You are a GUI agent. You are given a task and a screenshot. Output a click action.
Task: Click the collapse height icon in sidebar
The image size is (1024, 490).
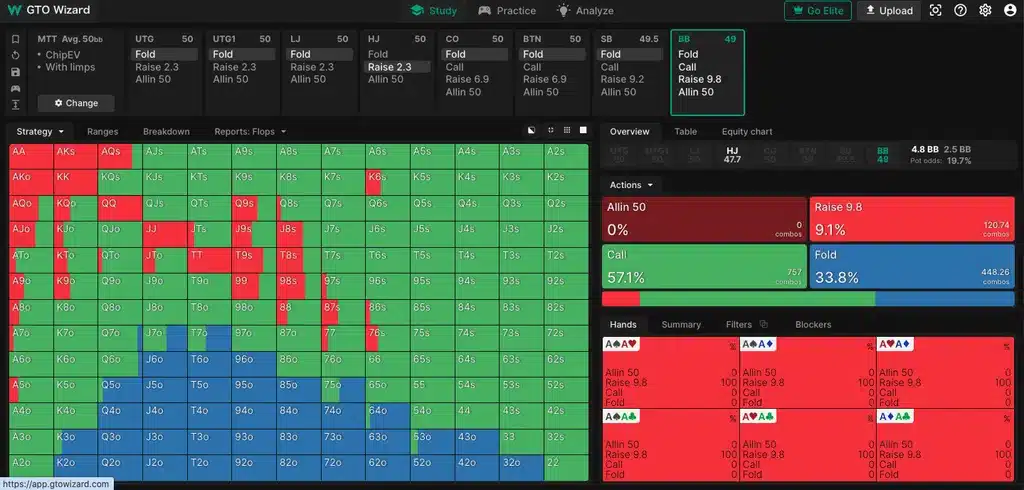coord(16,105)
